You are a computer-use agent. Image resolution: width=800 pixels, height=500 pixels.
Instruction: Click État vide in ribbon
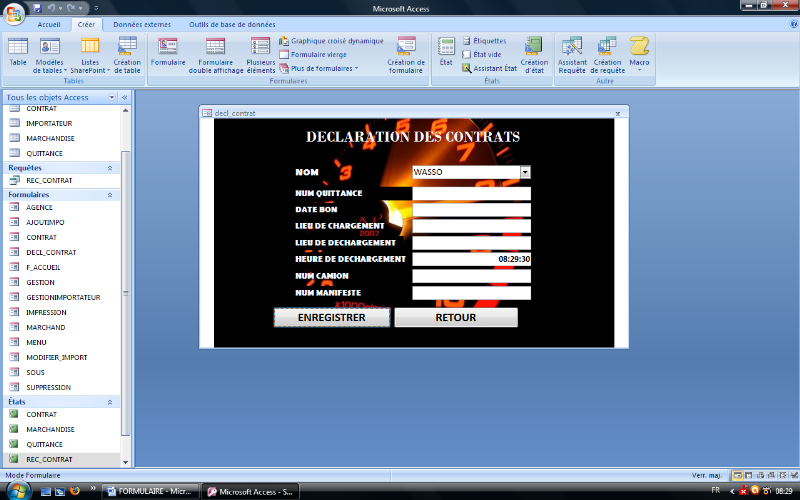[x=482, y=55]
